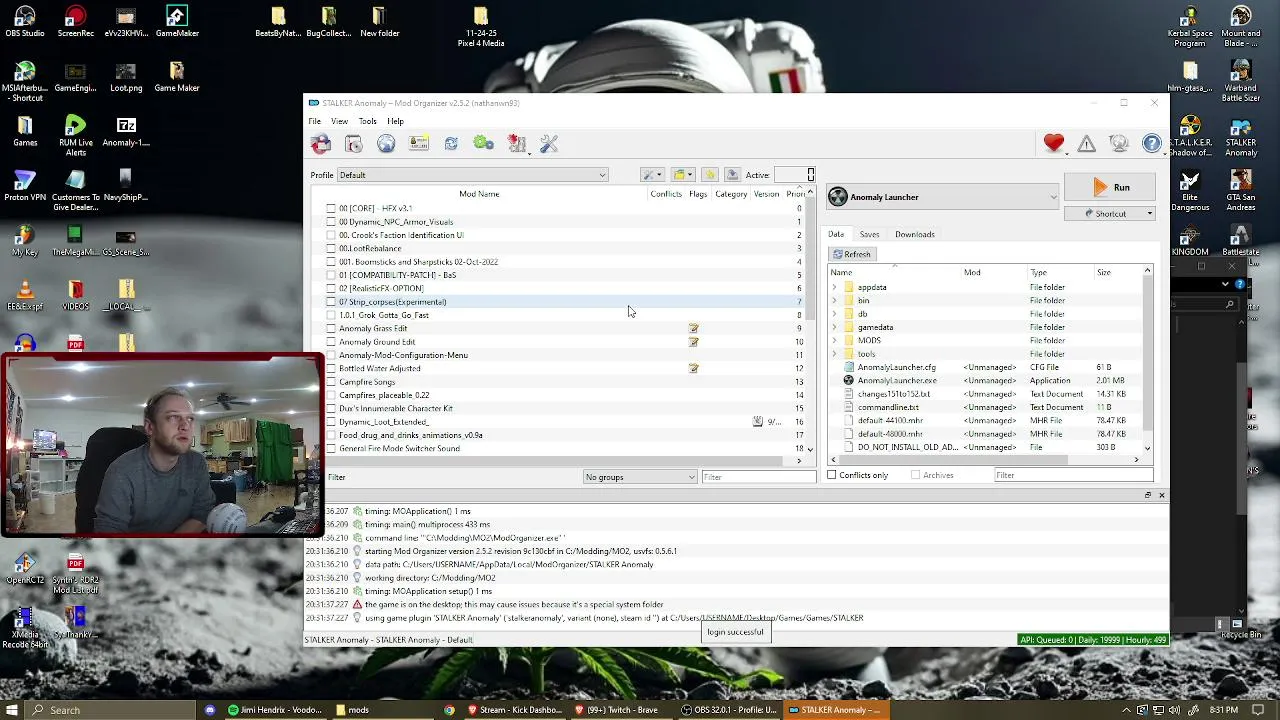This screenshot has height=720, width=1280.
Task: Sort by Conflicts column header
Action: (666, 194)
